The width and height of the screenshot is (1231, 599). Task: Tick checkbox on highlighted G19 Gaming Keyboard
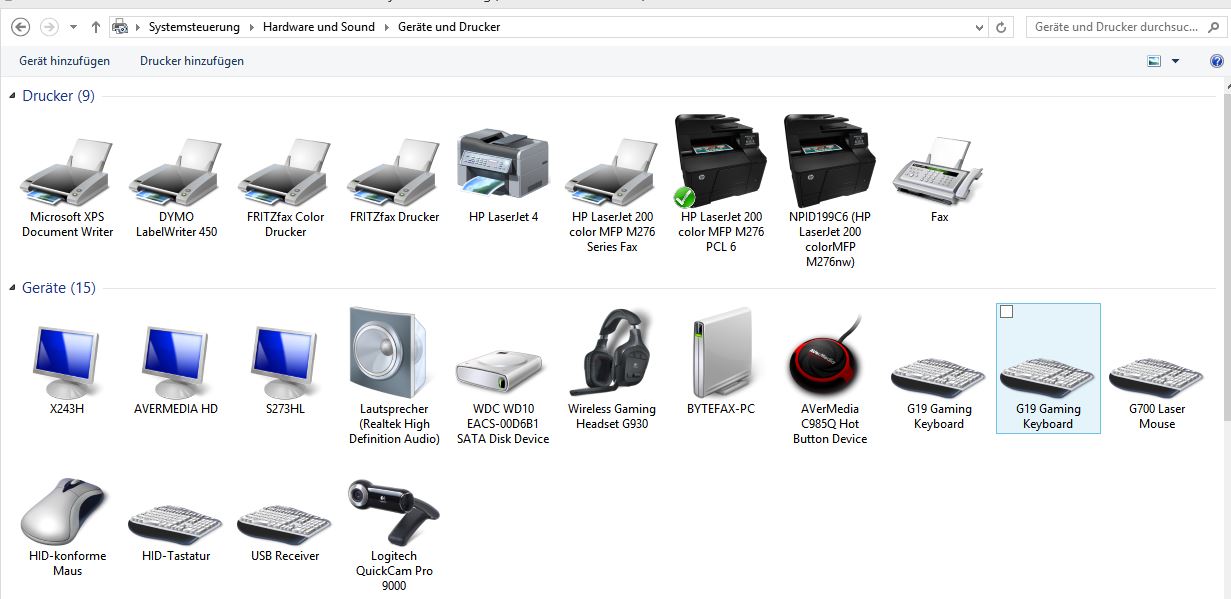[x=1007, y=312]
